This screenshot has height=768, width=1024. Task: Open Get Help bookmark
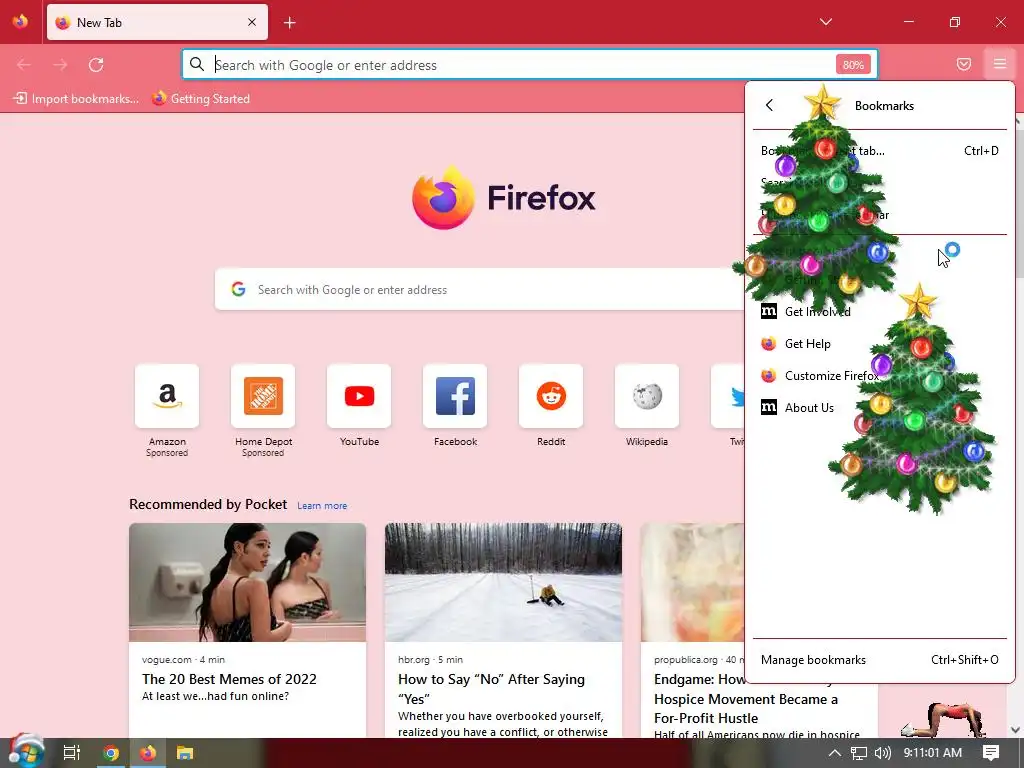click(880, 344)
